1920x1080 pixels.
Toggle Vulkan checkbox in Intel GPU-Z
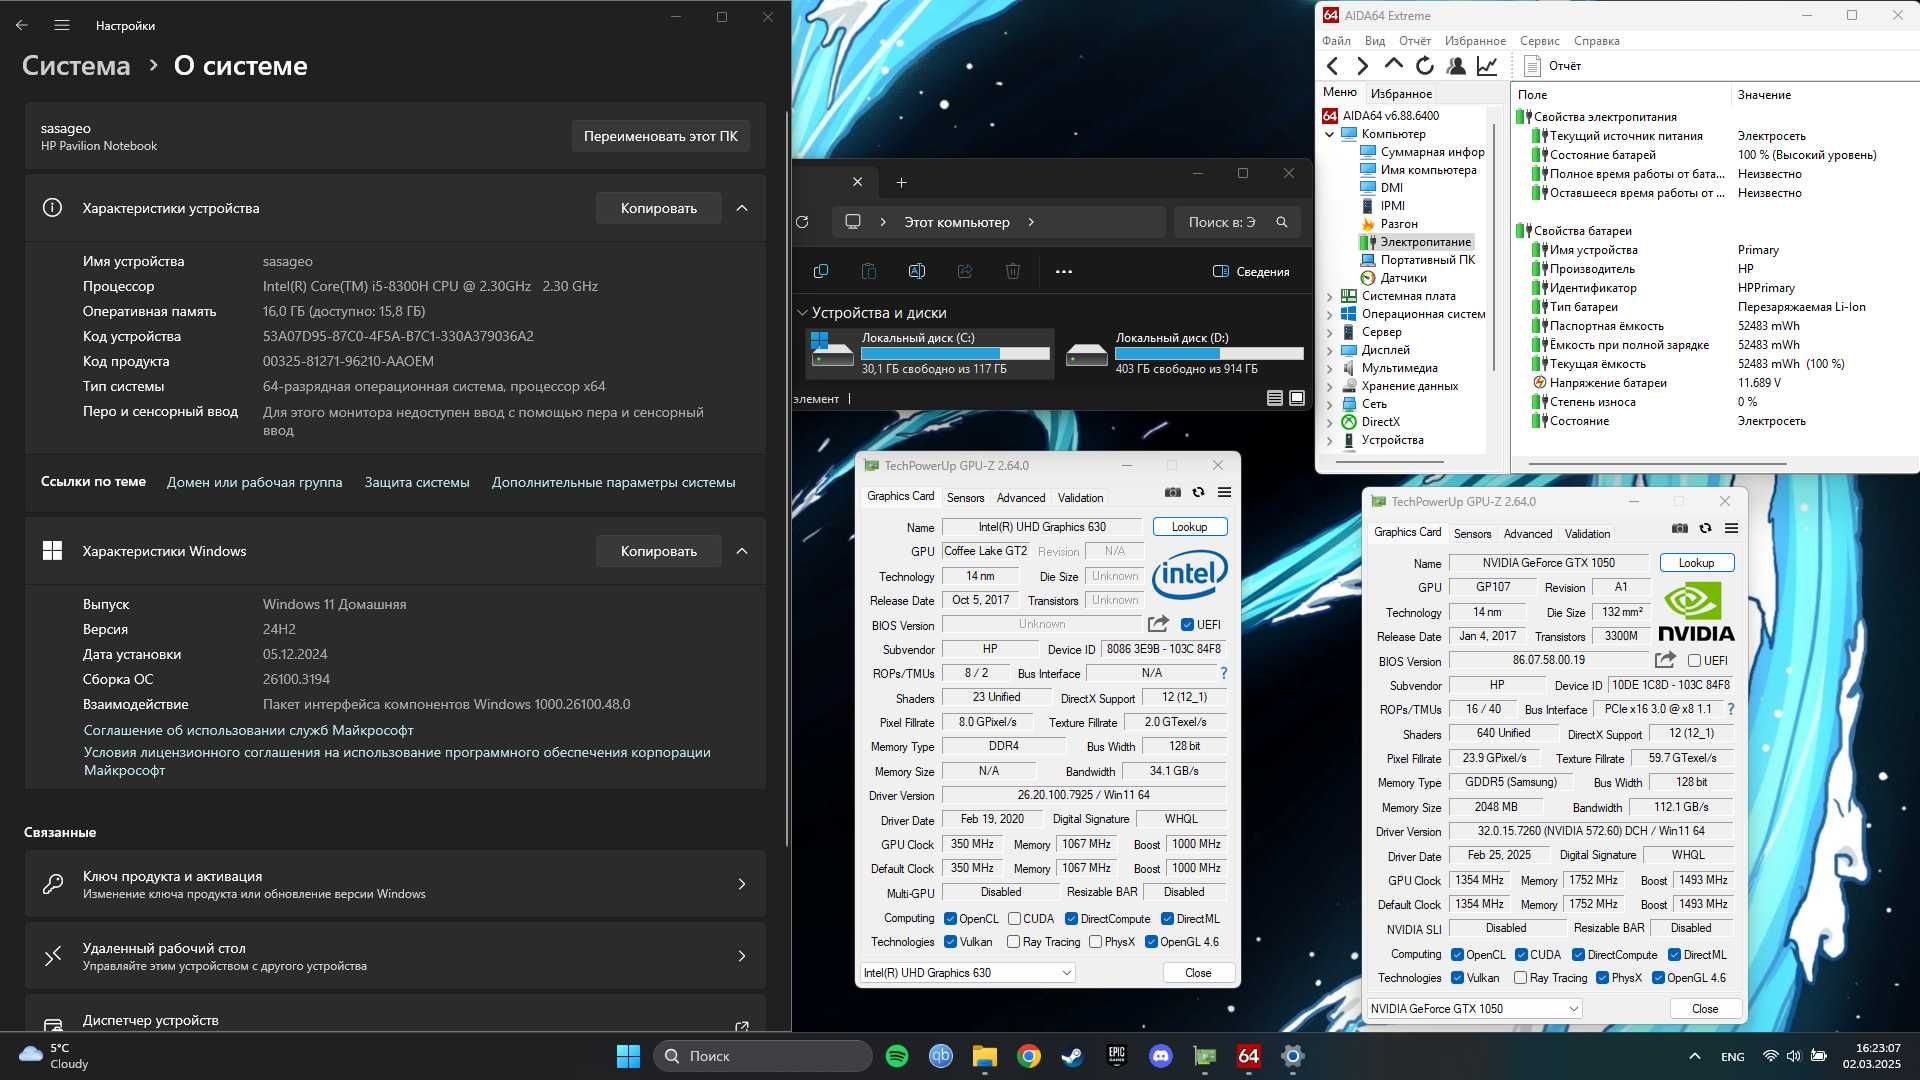tap(950, 942)
